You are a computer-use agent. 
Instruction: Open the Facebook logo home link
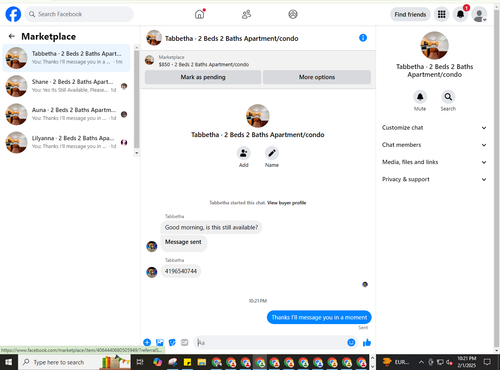[x=13, y=14]
